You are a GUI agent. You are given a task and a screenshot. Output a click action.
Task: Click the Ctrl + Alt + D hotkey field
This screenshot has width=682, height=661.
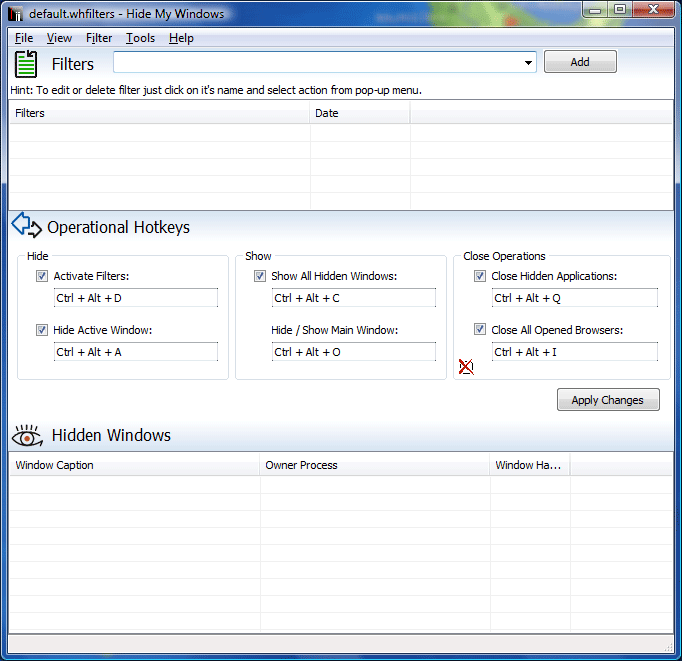pyautogui.click(x=135, y=298)
